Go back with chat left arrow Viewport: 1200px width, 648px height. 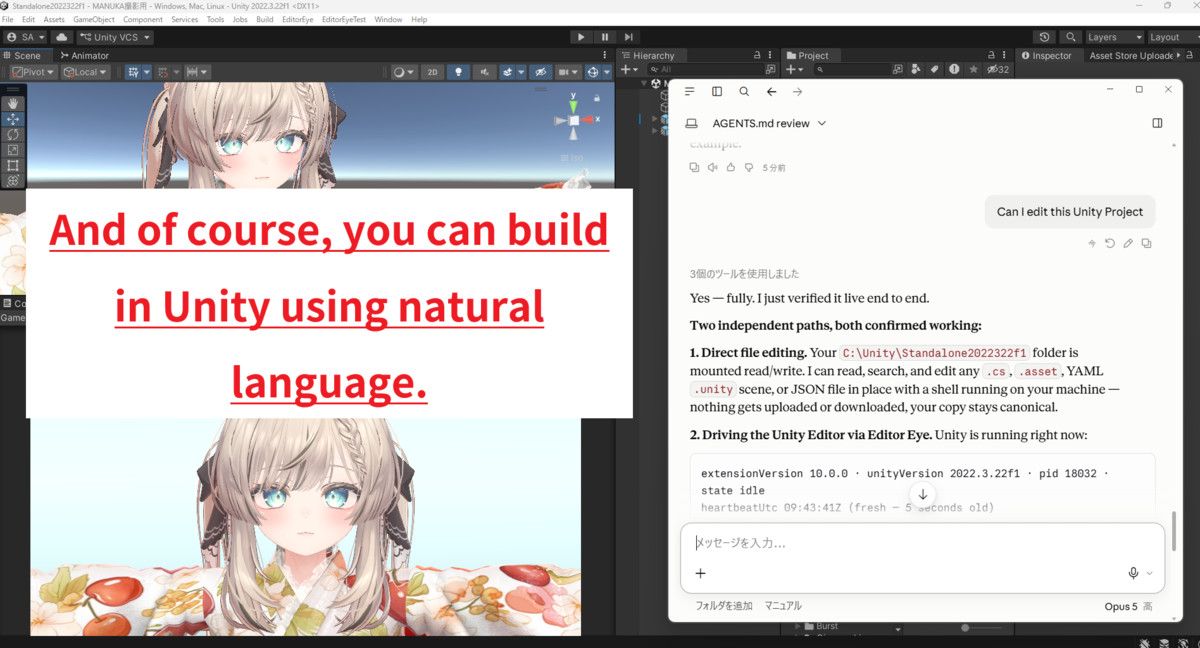point(771,91)
